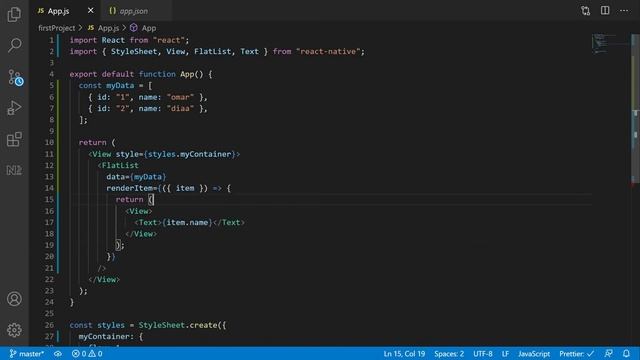Screen dimensions: 640x360
Task: Click the App function name on line 4
Action: (x=187, y=74)
